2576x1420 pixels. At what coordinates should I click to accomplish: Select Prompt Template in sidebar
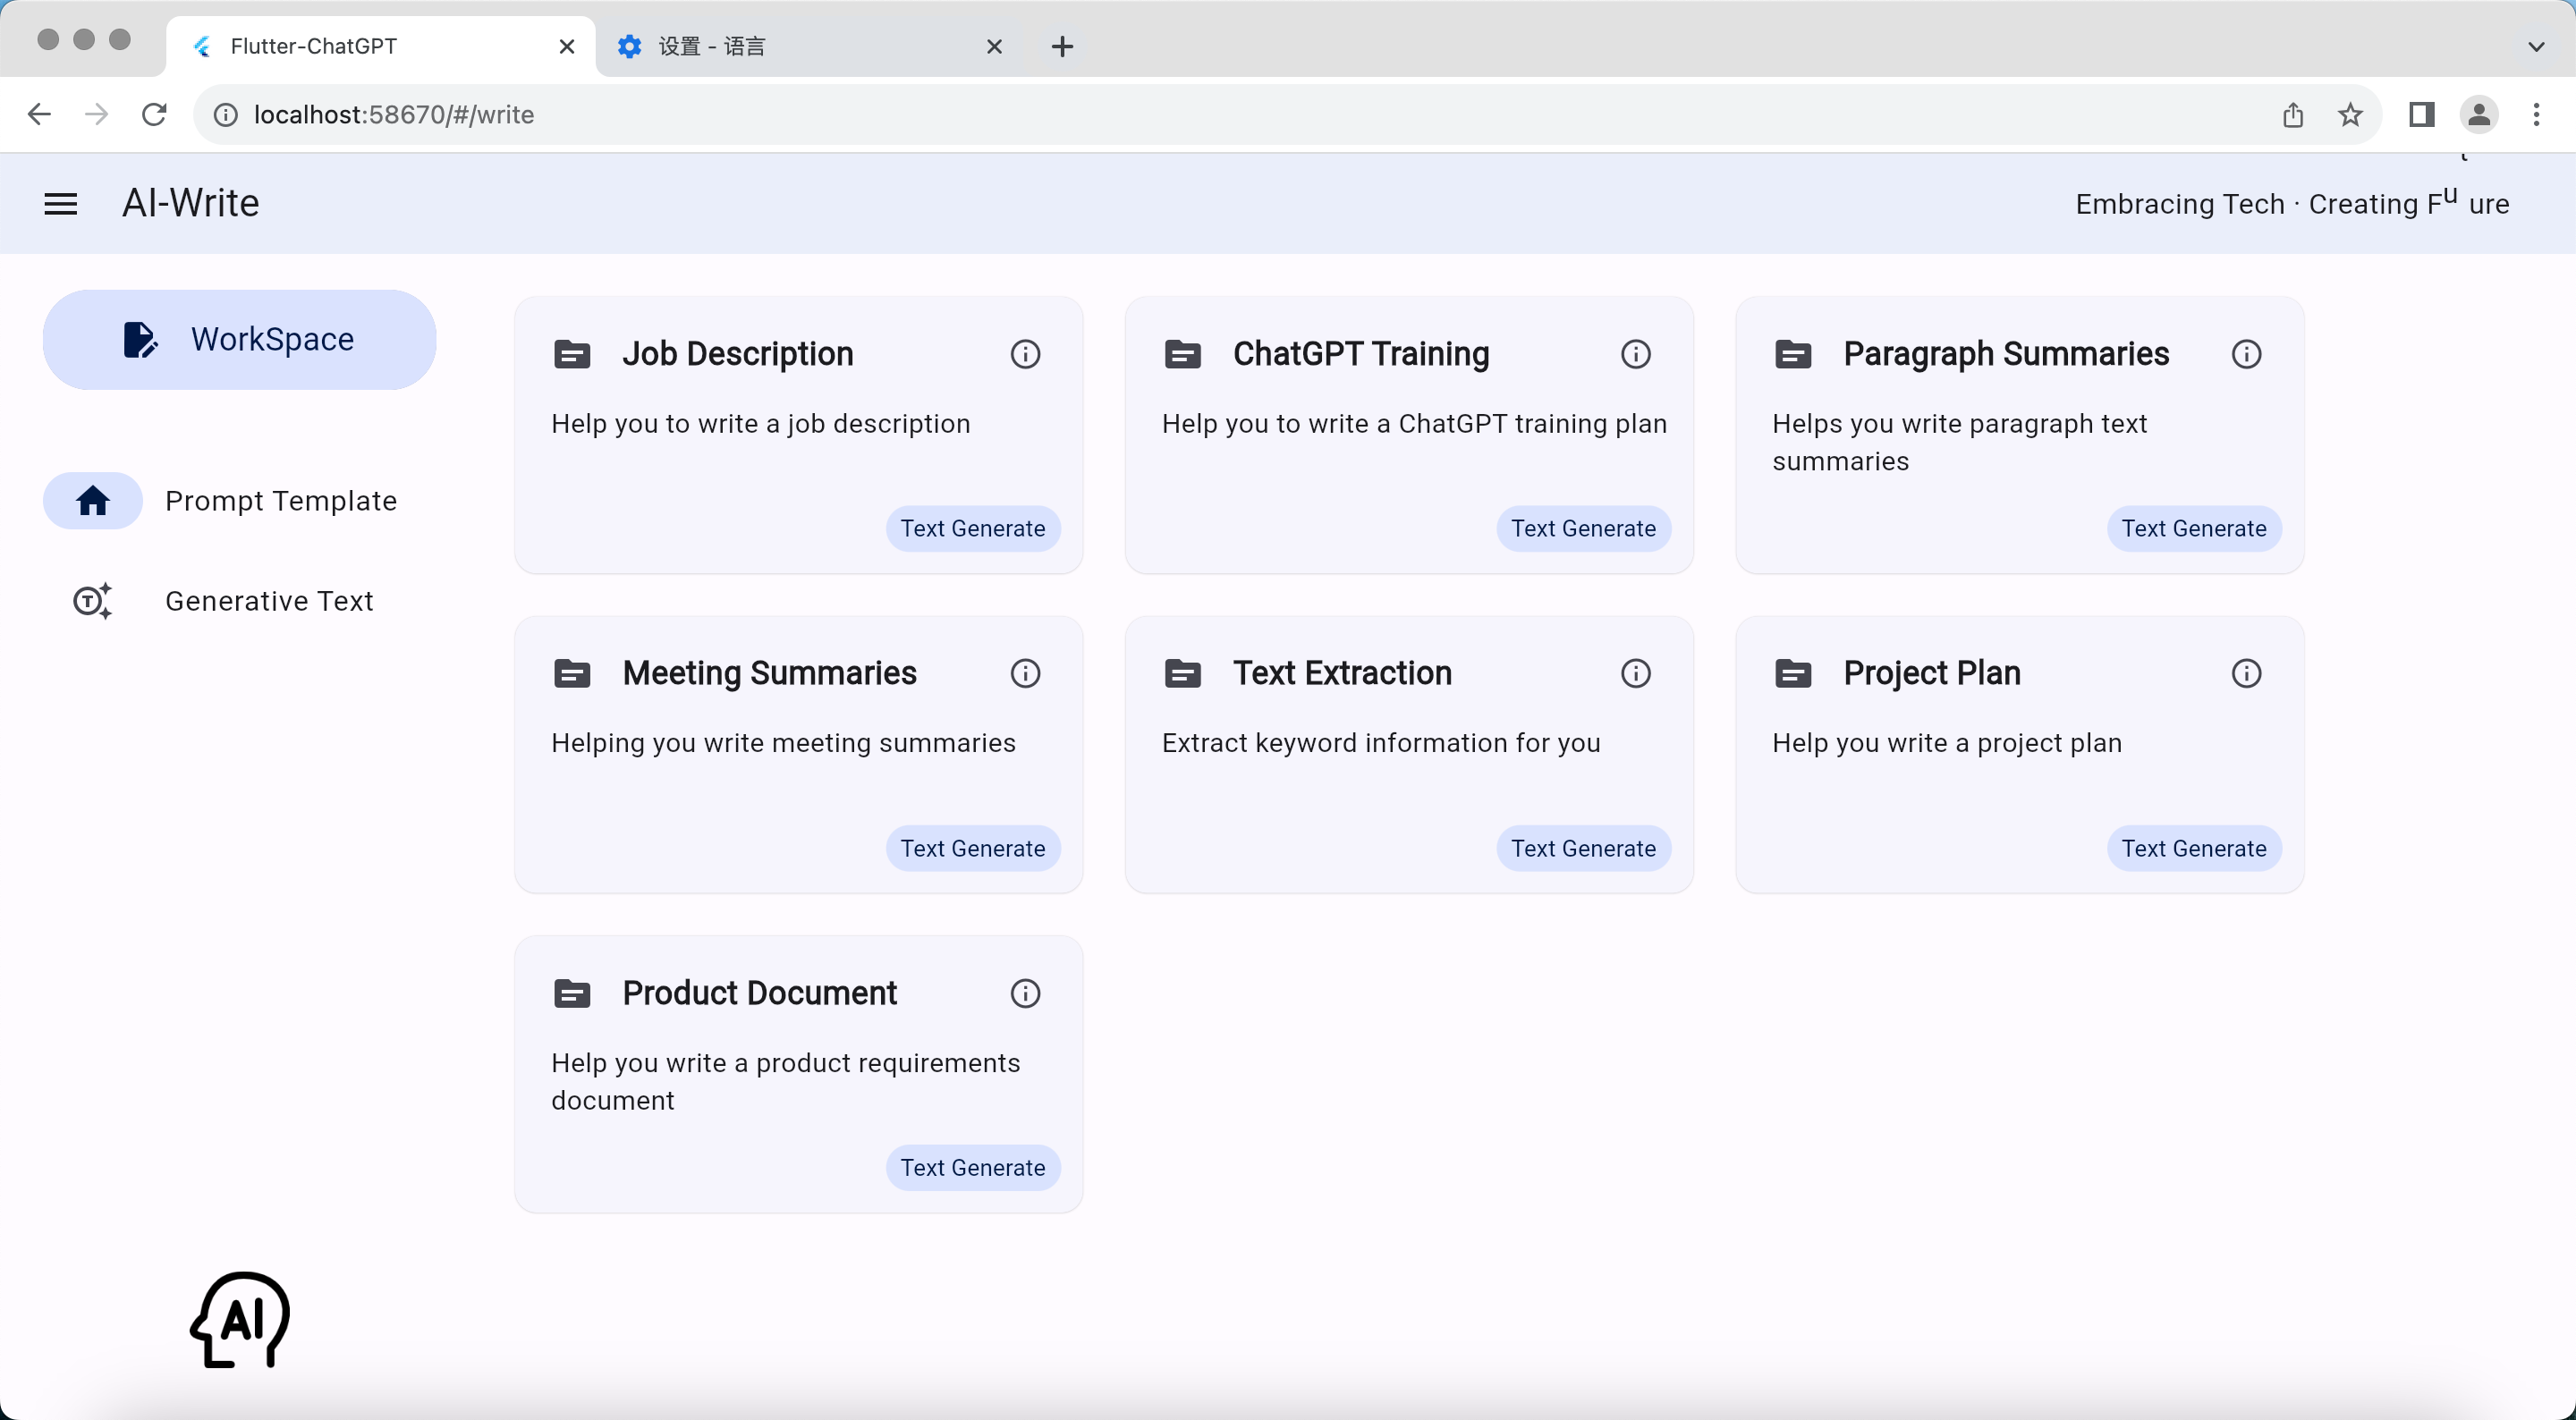280,501
